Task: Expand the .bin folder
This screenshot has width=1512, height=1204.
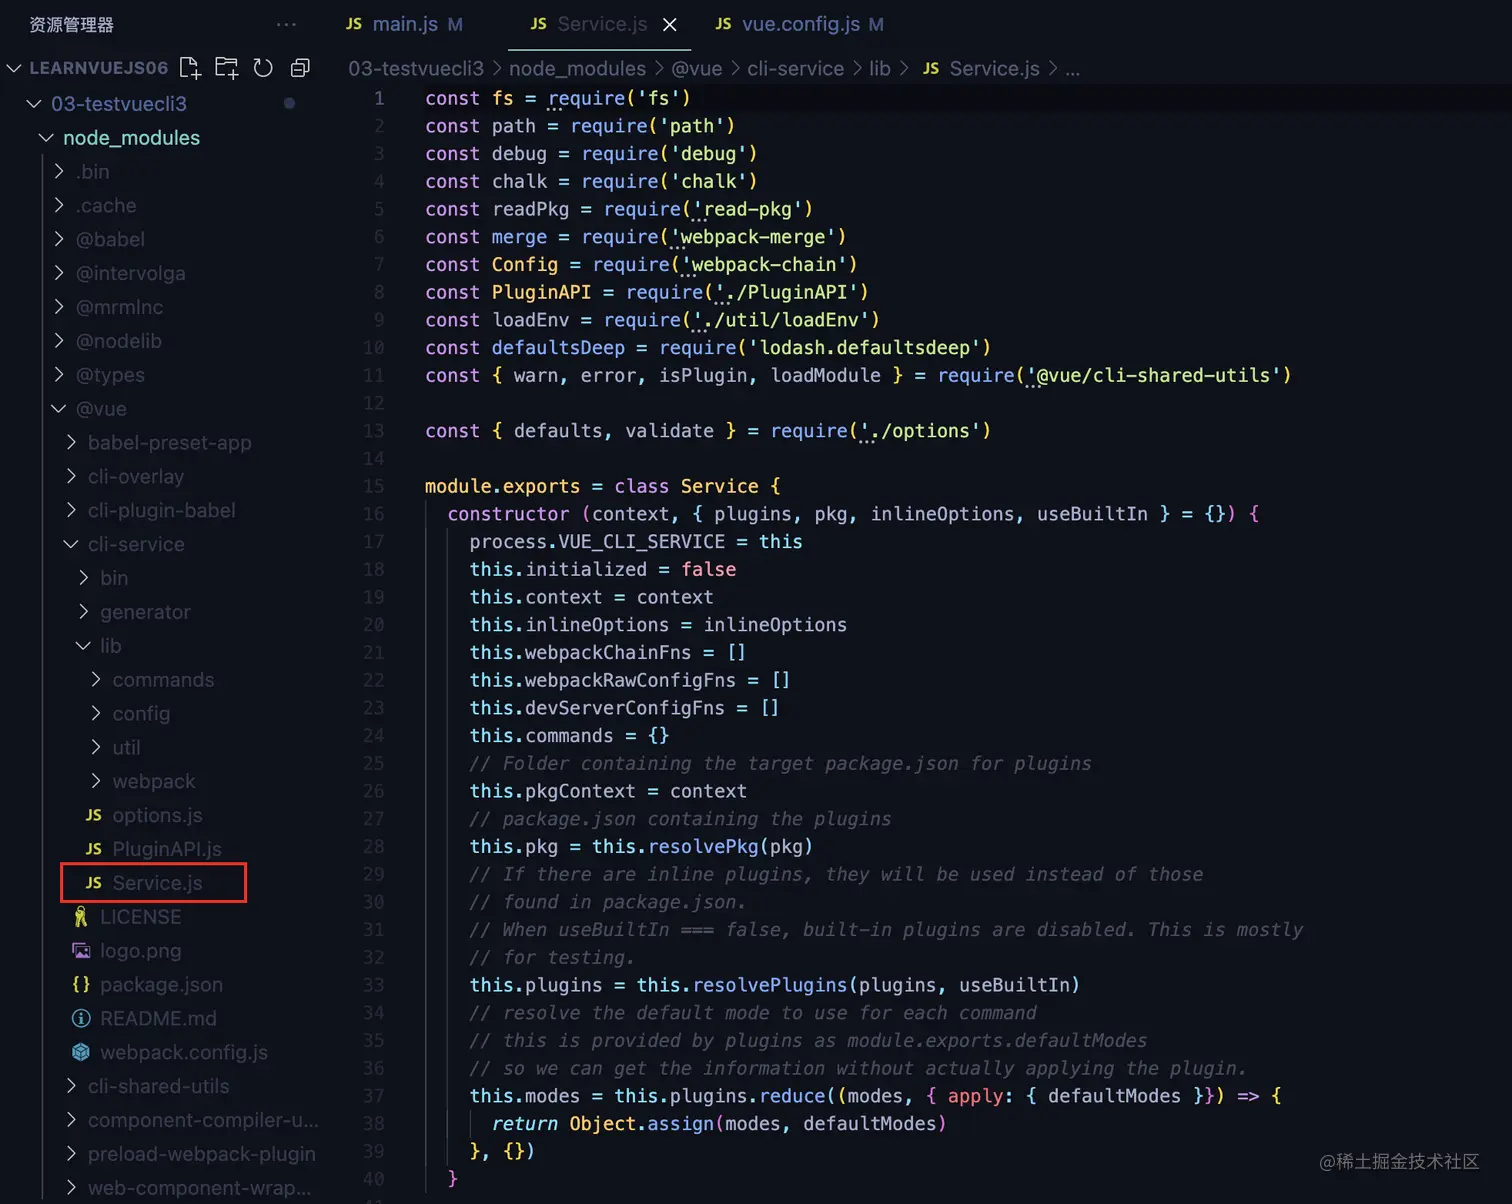Action: point(59,171)
